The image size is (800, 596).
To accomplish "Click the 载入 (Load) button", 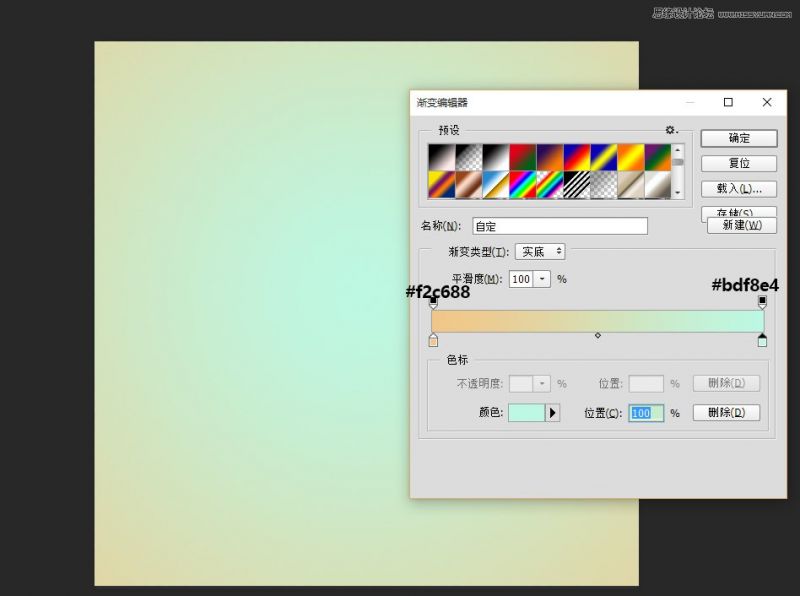I will [738, 188].
